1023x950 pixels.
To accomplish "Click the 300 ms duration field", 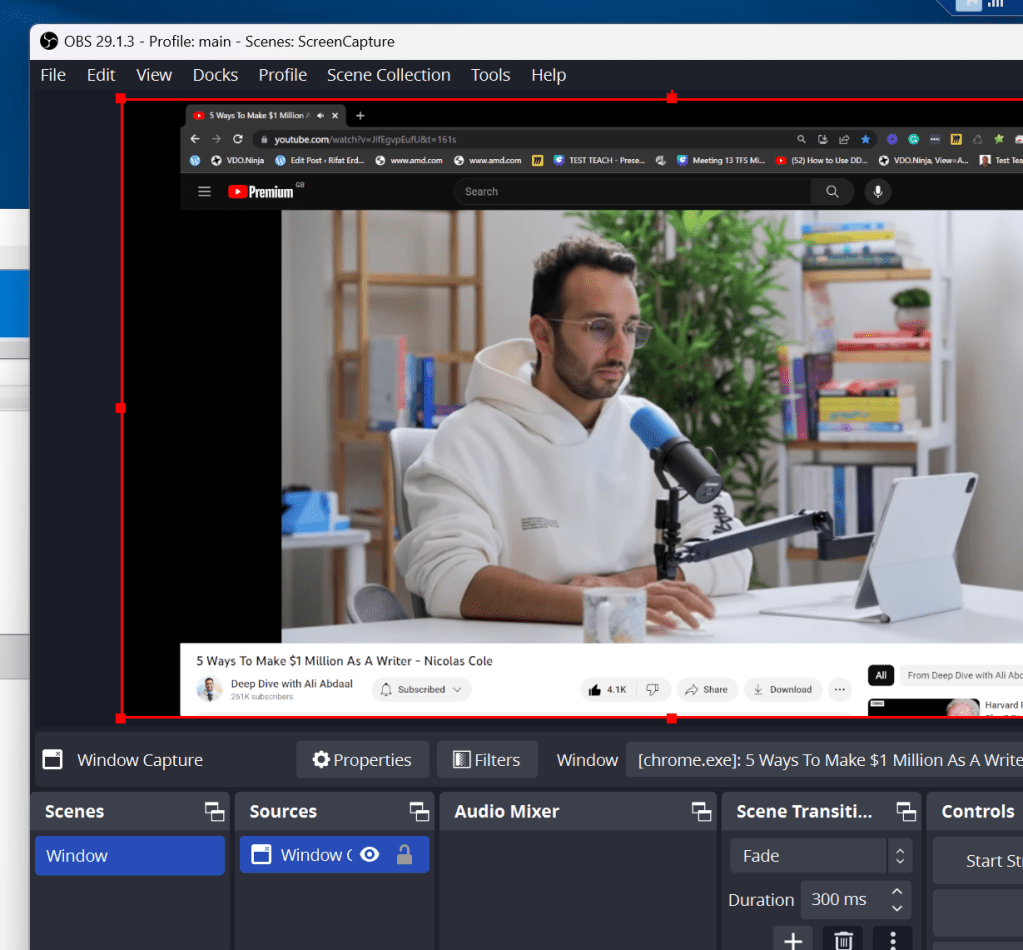I will coord(843,899).
